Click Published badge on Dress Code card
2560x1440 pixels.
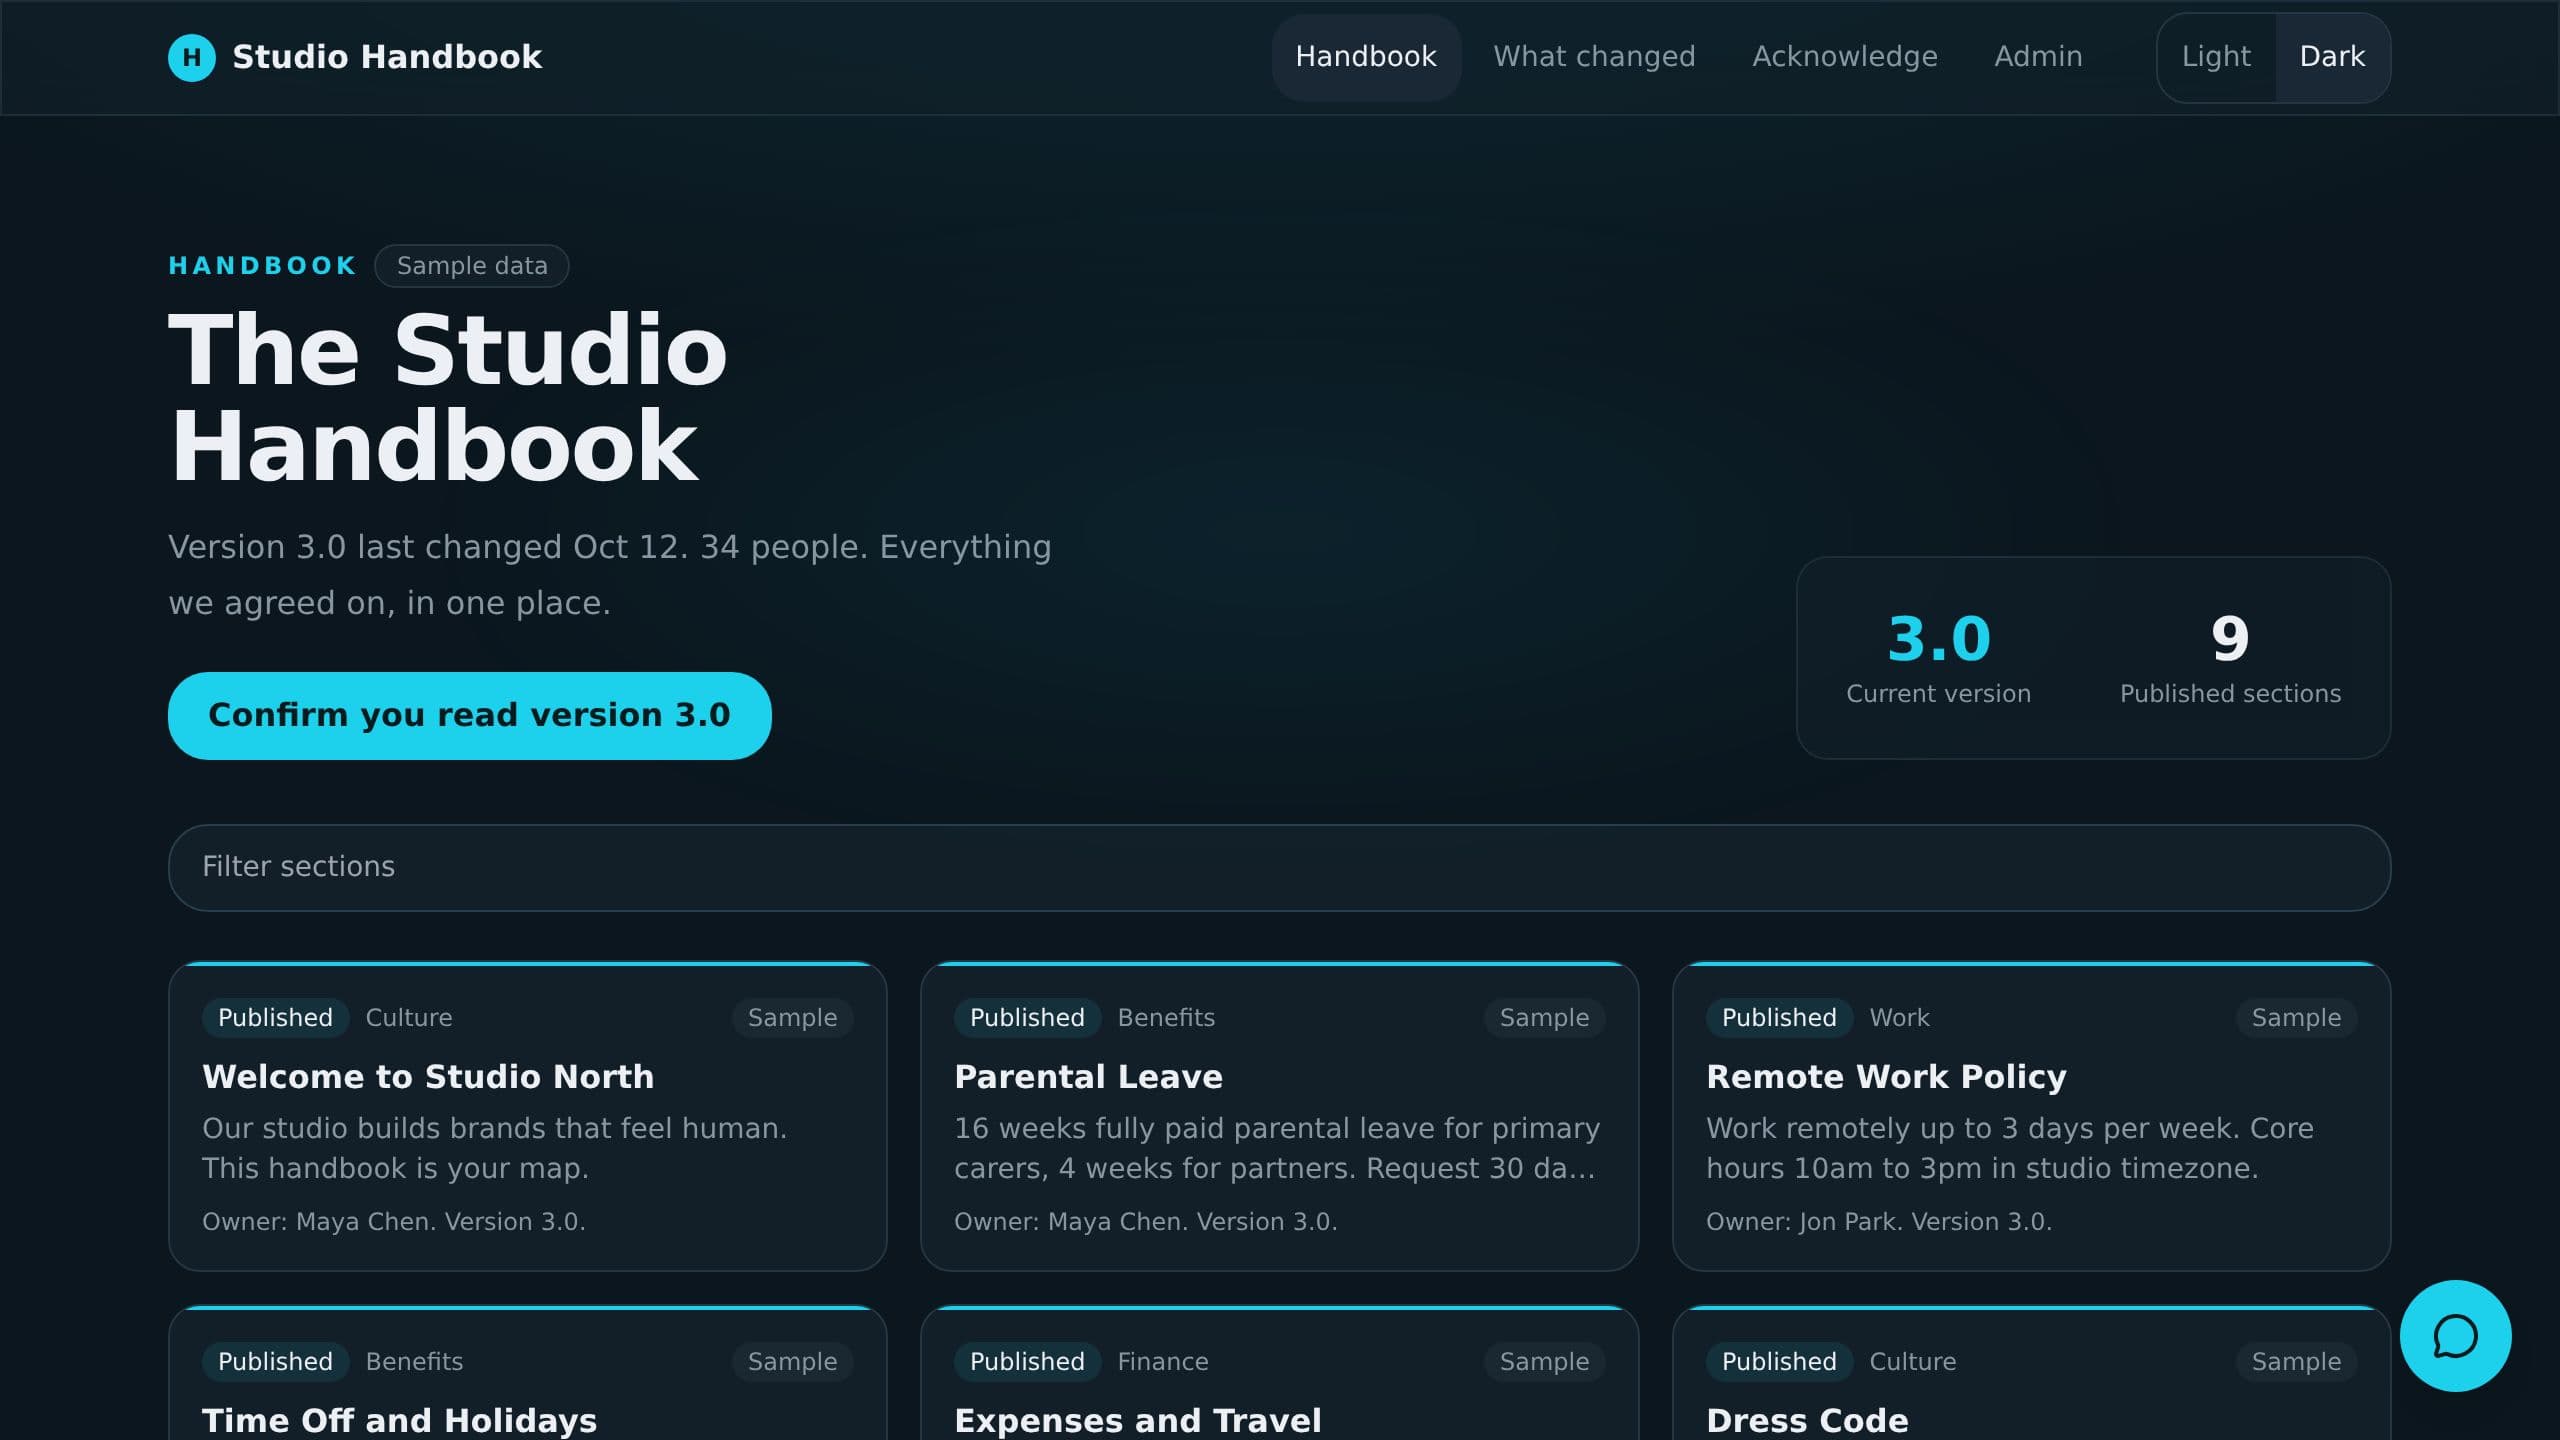coord(1779,1361)
